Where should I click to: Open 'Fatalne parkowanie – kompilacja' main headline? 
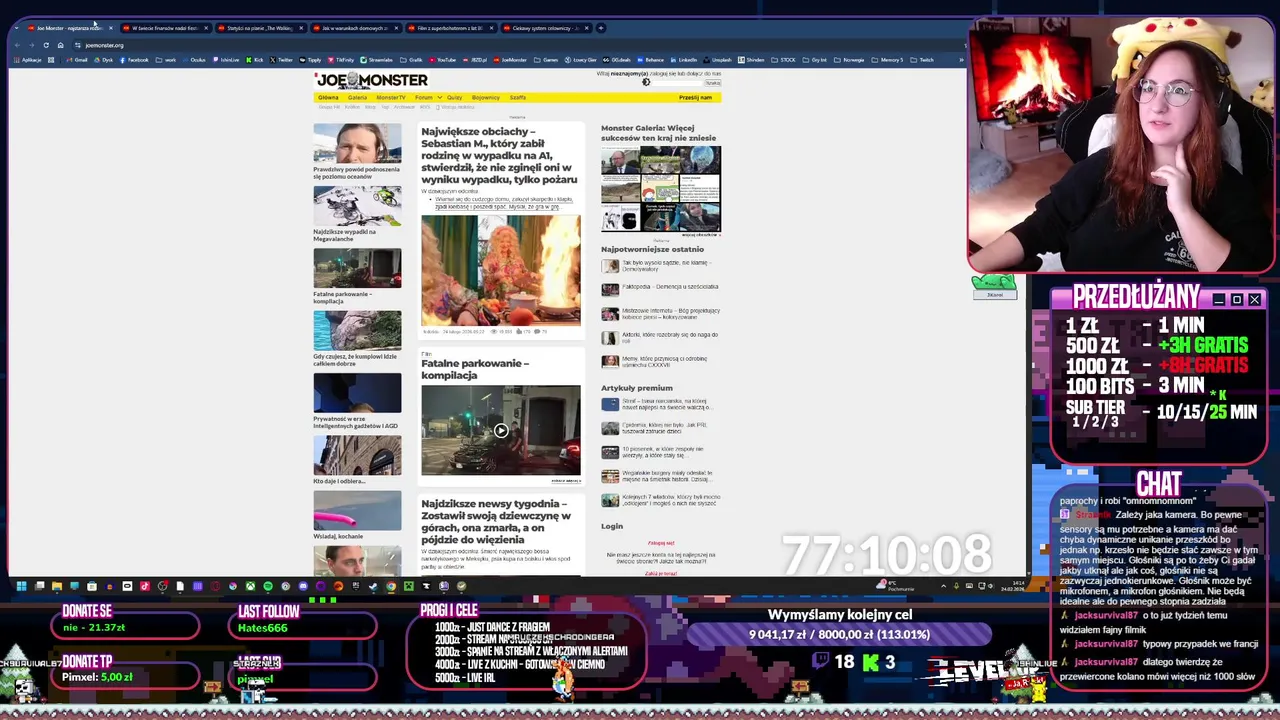(475, 369)
